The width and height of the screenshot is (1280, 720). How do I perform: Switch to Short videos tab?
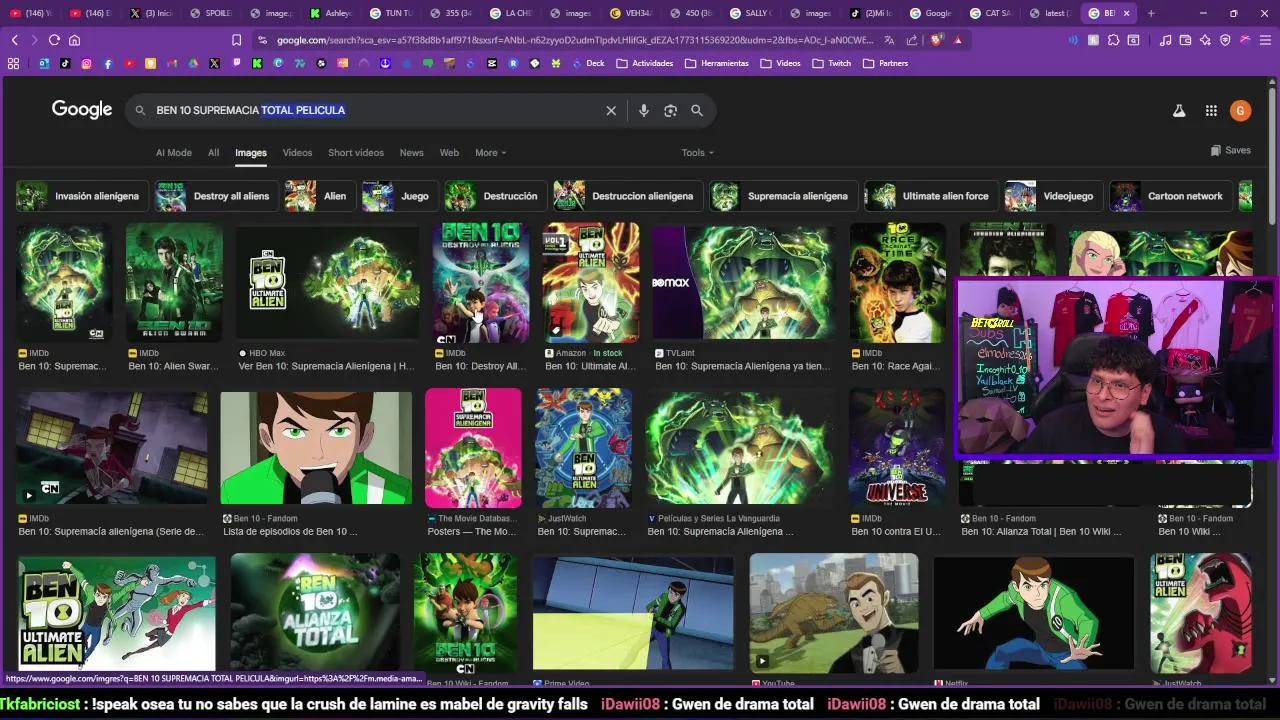click(356, 153)
